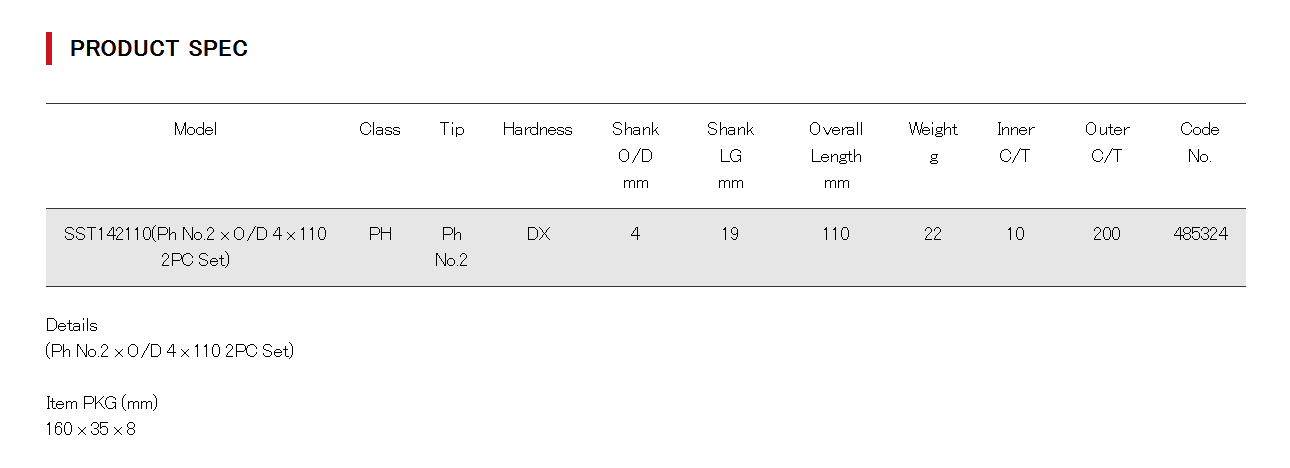Click the outer C/T value 200

[x=1107, y=234]
